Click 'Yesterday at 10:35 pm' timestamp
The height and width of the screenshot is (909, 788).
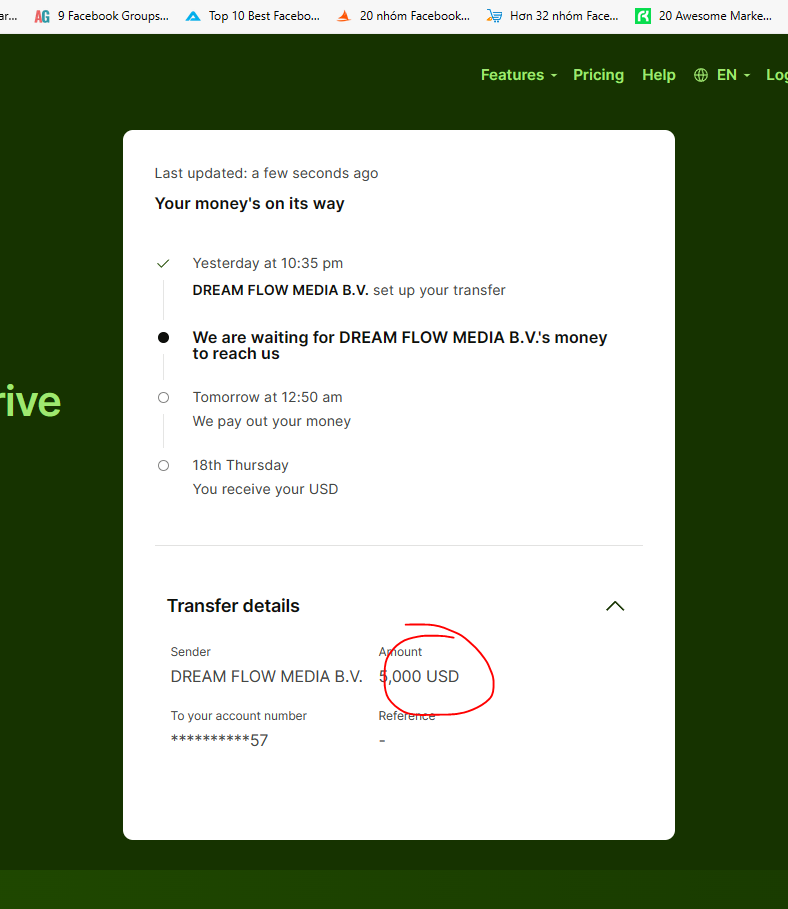267,263
